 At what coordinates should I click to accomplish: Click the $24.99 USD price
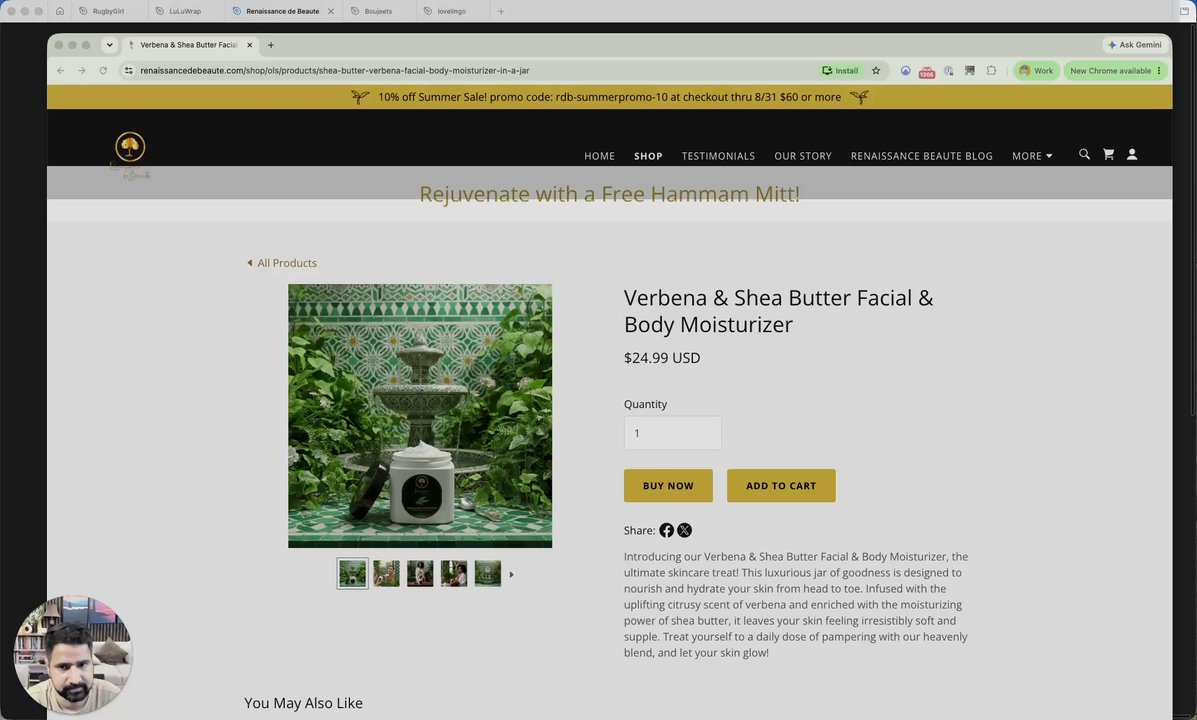pyautogui.click(x=662, y=357)
